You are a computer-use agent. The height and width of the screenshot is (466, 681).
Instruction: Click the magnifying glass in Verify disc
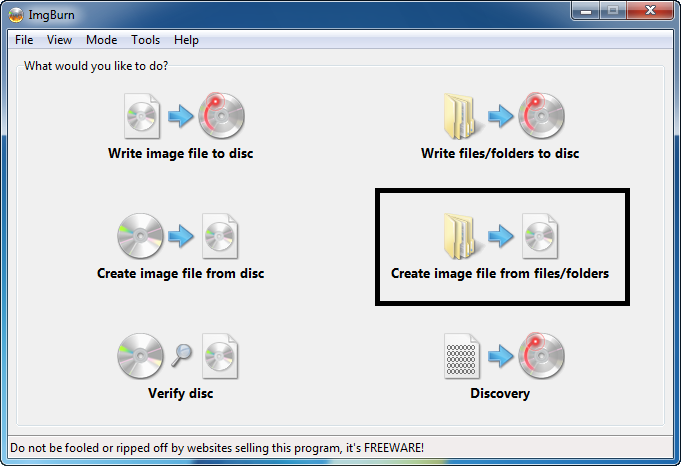[182, 355]
